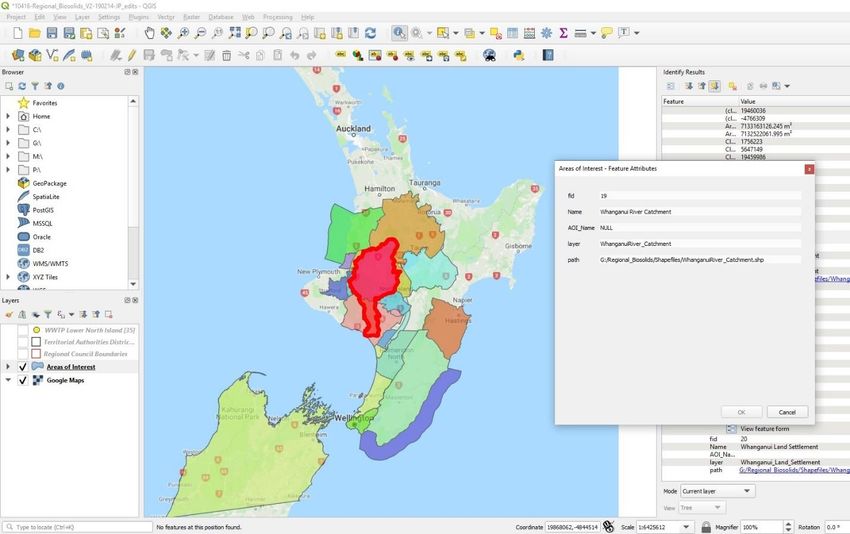
Task: Open the Mode dropdown (Current layer)
Action: click(718, 491)
